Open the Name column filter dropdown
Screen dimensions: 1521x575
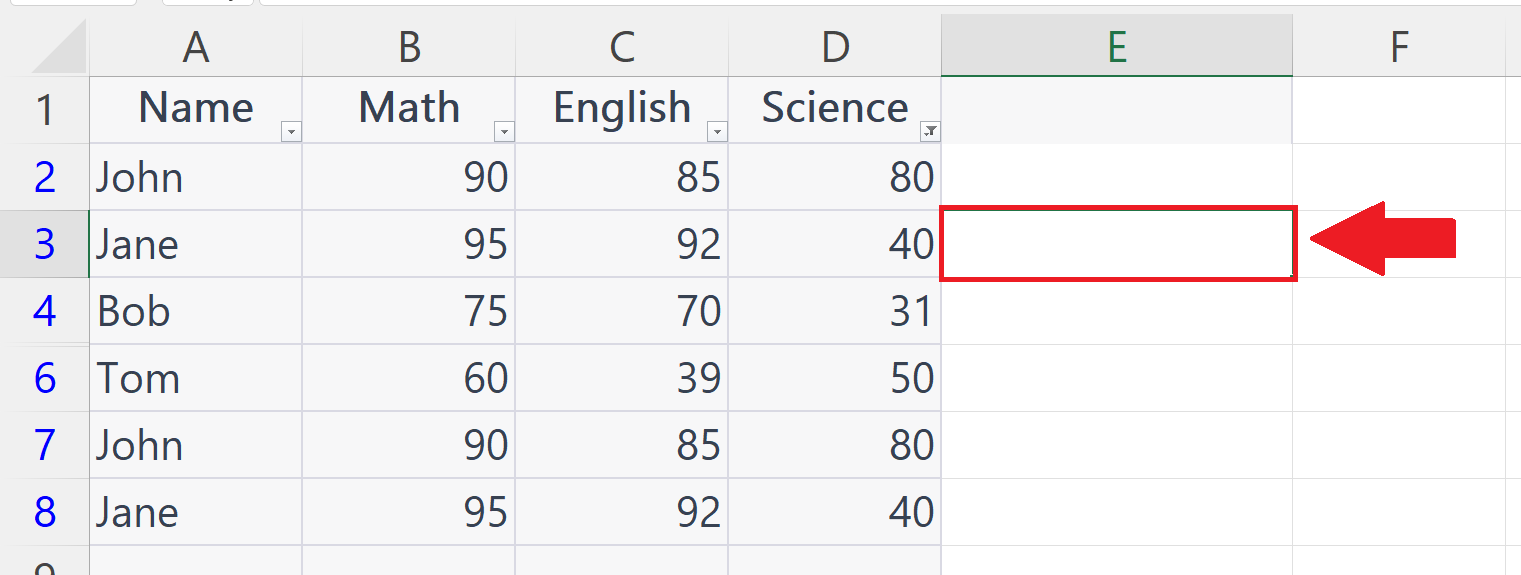pos(291,132)
